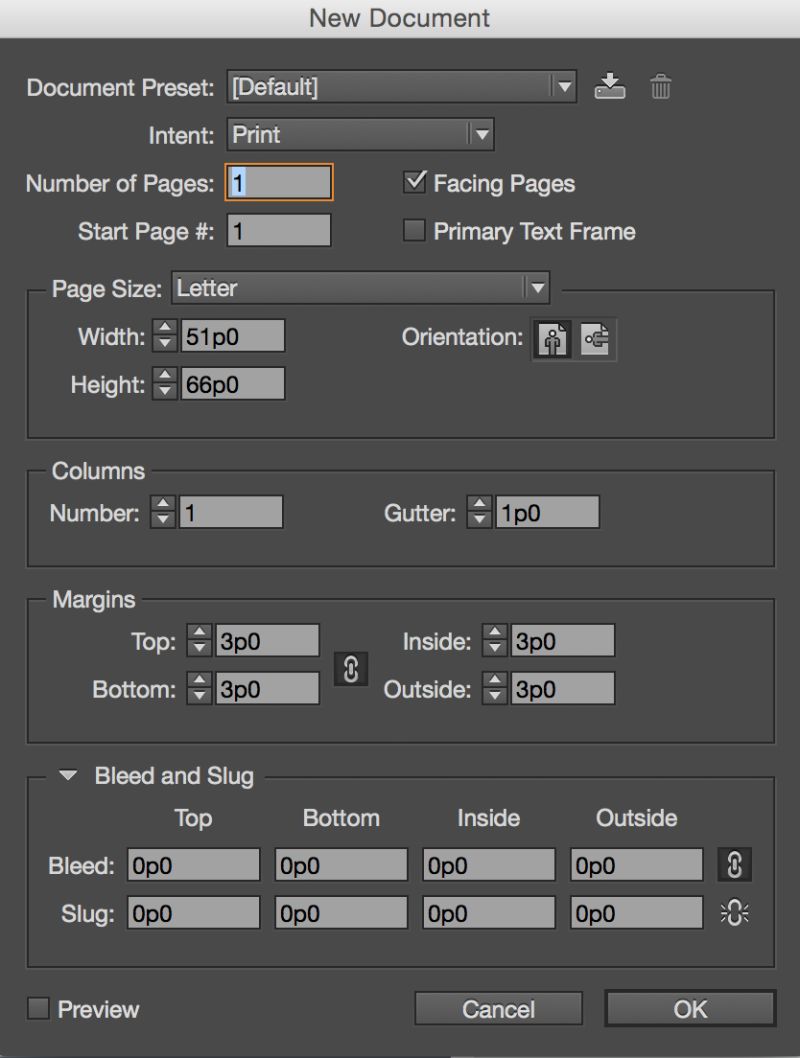The width and height of the screenshot is (800, 1058).
Task: Link the Slug values chain icon
Action: pyautogui.click(x=735, y=912)
